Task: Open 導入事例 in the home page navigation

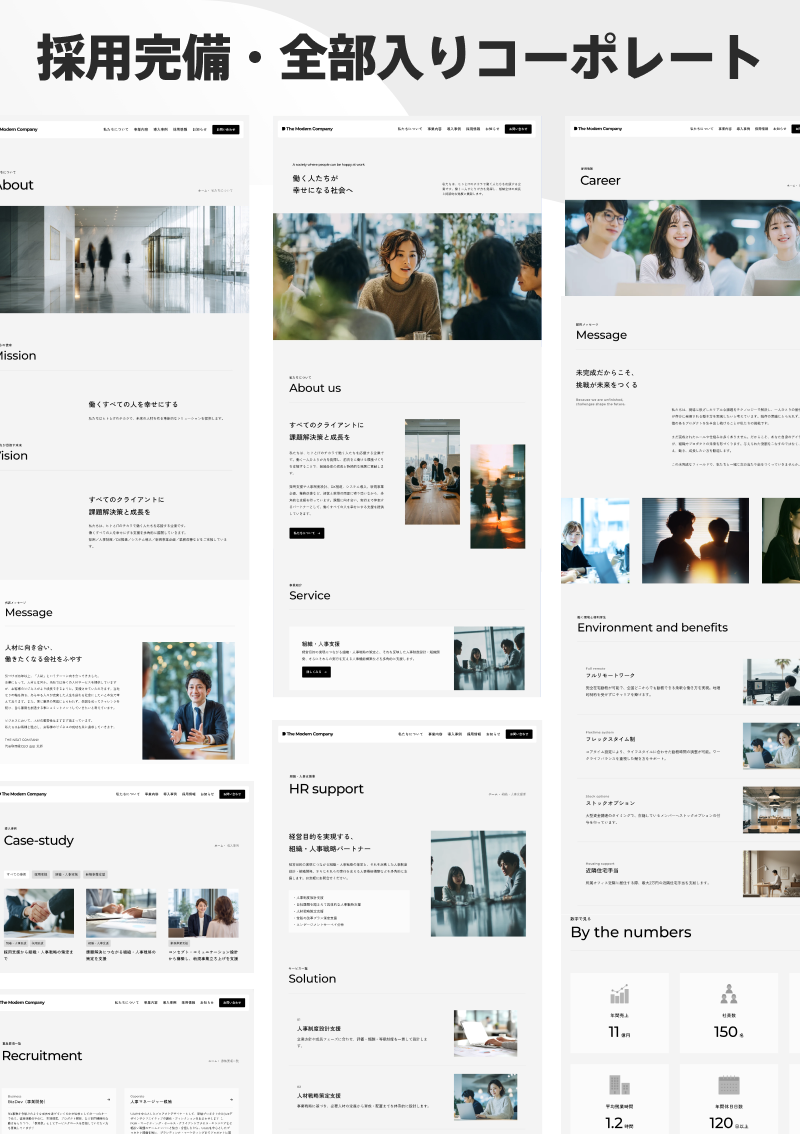Action: tap(454, 129)
